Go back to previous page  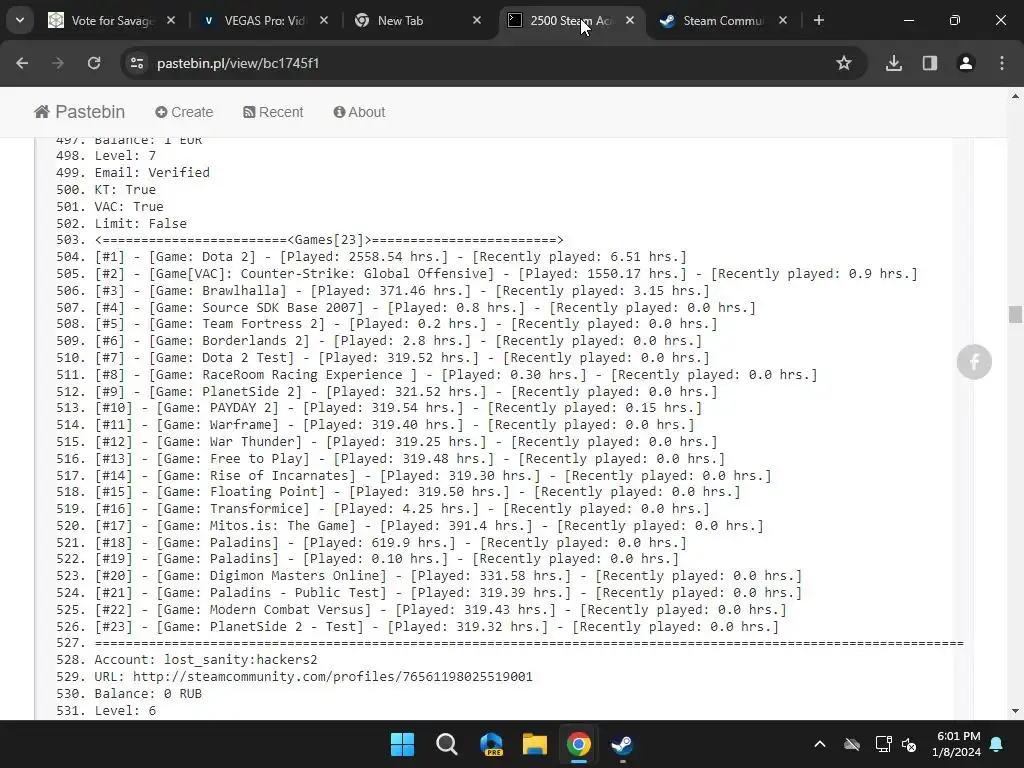[22, 63]
